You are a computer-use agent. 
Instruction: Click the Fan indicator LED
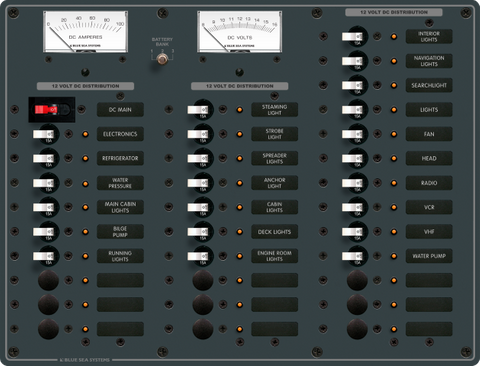coord(394,134)
